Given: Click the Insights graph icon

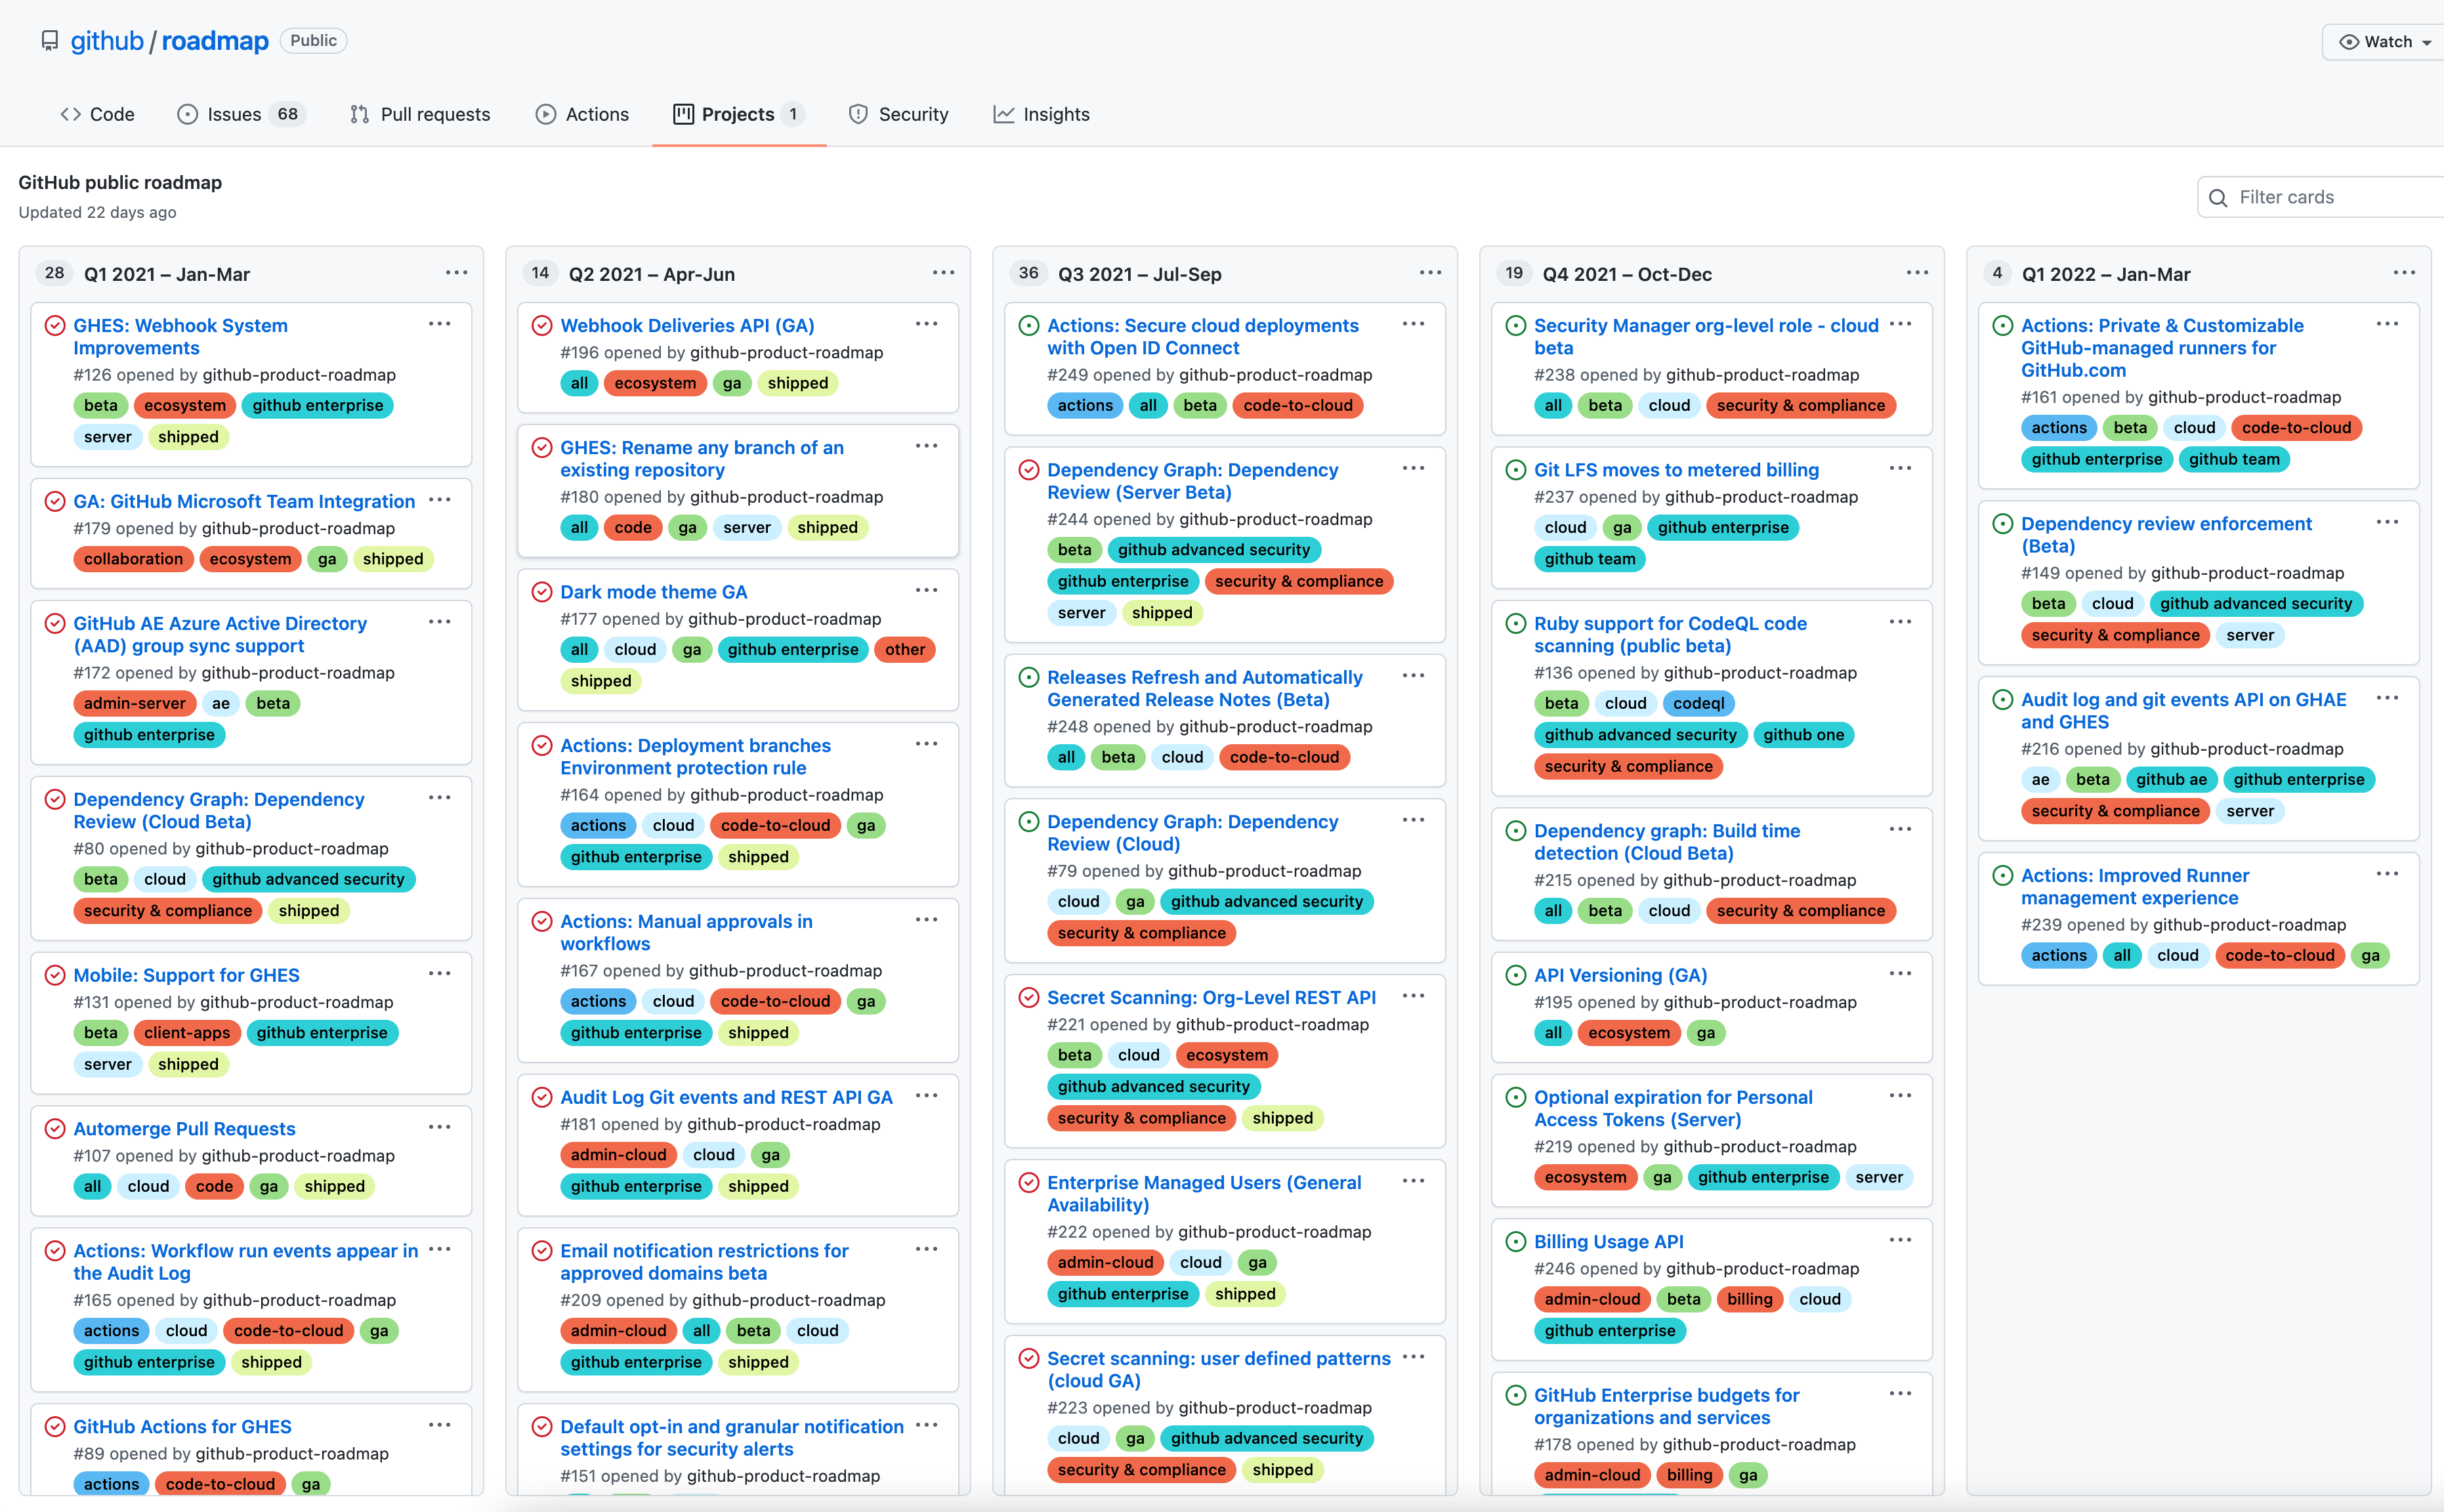Looking at the screenshot, I should (1003, 114).
